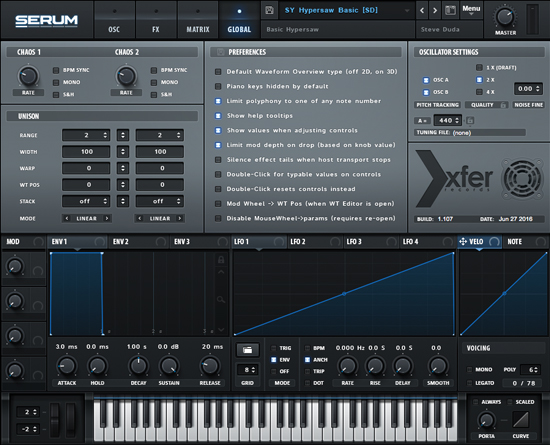
Task: Click second MODE previous arrow before LINEAR
Action: 140,218
